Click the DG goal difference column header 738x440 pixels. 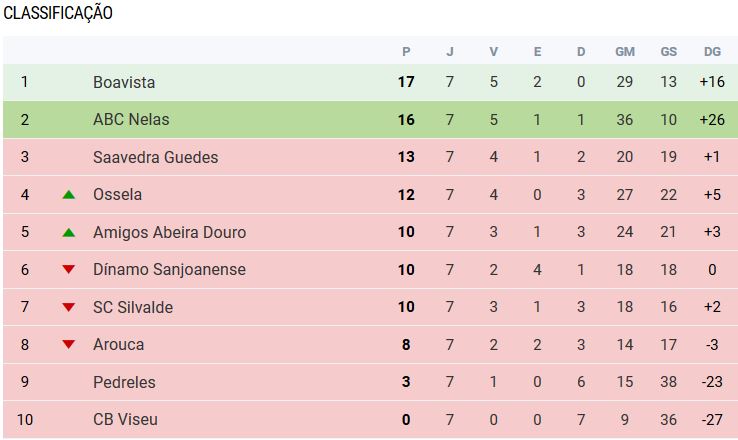click(x=712, y=51)
